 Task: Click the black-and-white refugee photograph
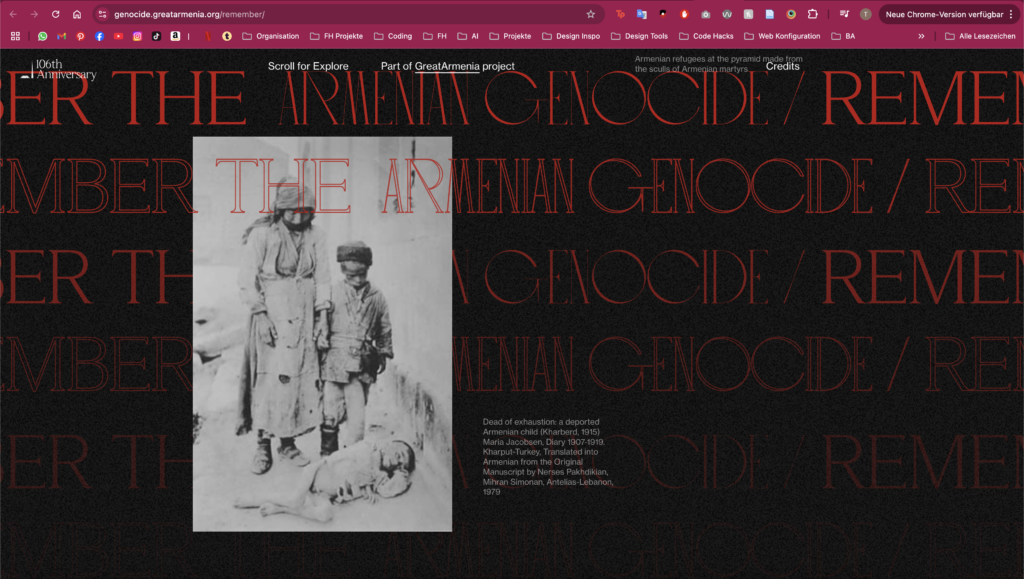click(x=322, y=334)
